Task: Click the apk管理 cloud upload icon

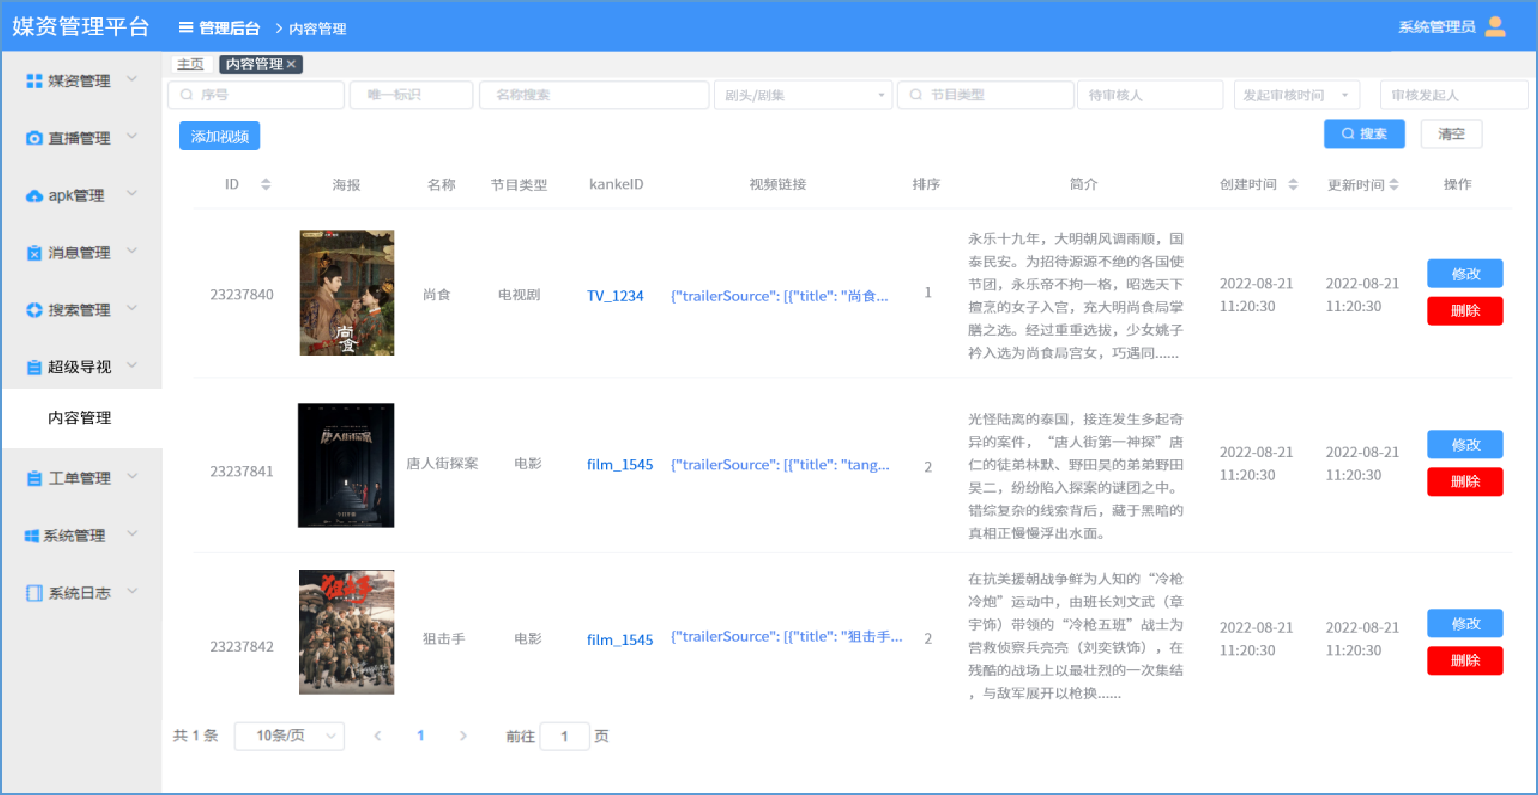Action: [34, 196]
